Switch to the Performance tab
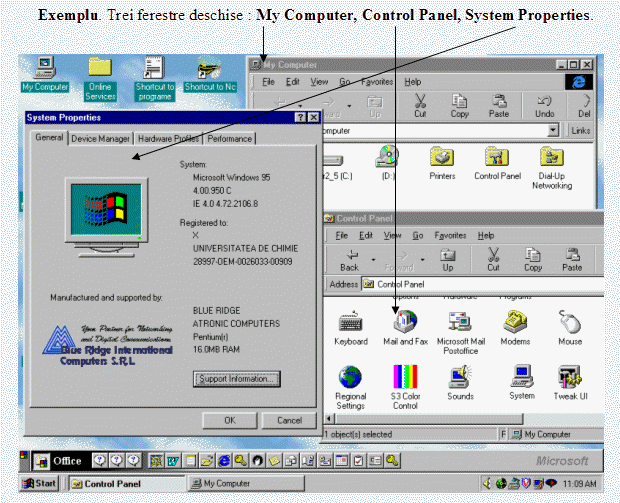This screenshot has width=620, height=503. 229,139
